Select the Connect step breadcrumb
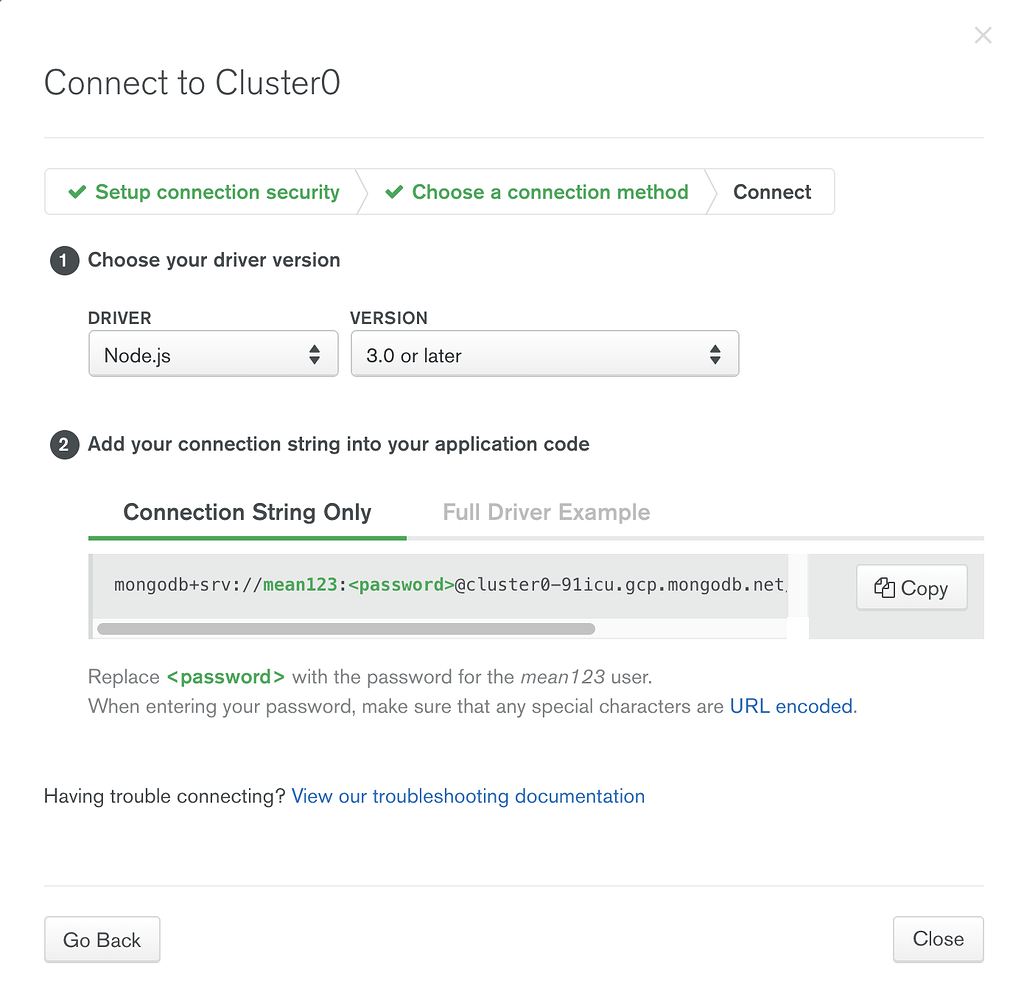Image resolution: width=1024 pixels, height=1003 pixels. [772, 192]
